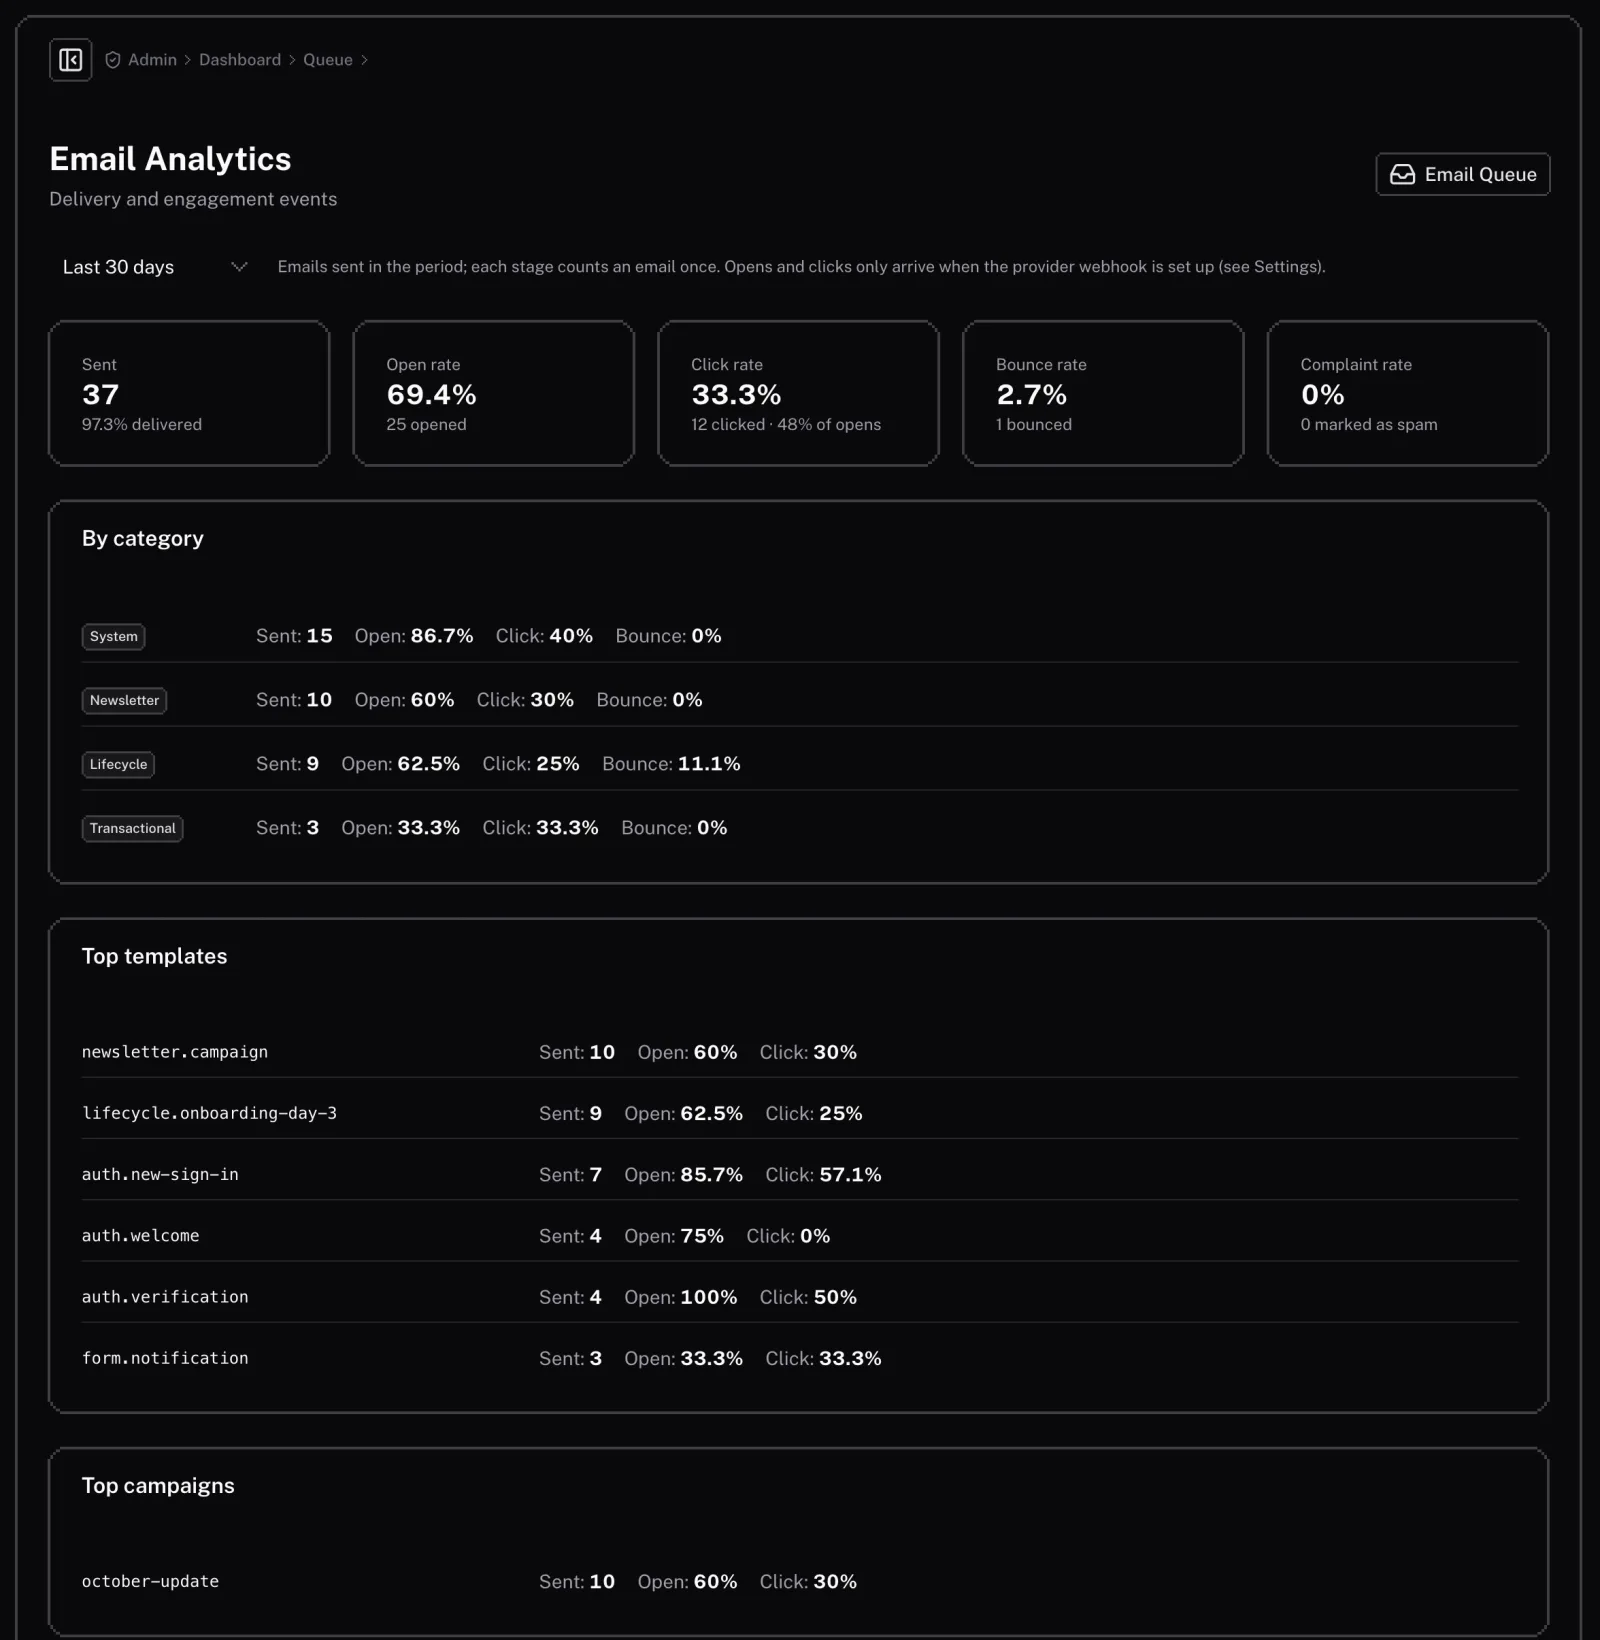The height and width of the screenshot is (1640, 1600).
Task: Click Bounce 11.1% in Lifecycle row
Action: [x=671, y=764]
